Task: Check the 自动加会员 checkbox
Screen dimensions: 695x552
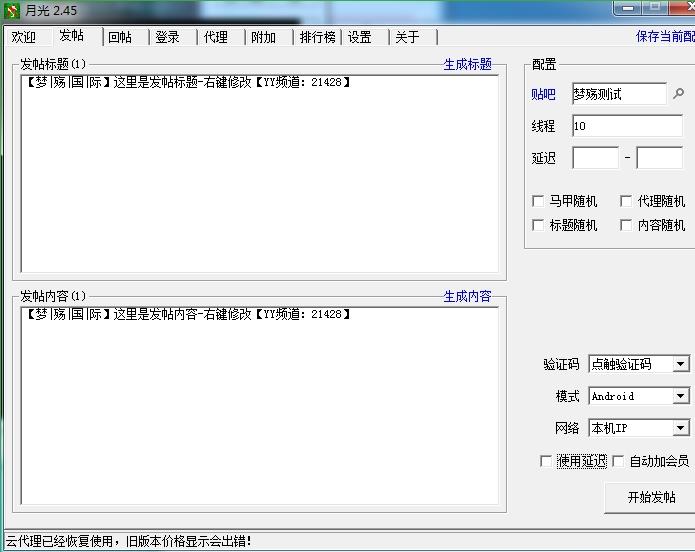Action: coord(618,461)
